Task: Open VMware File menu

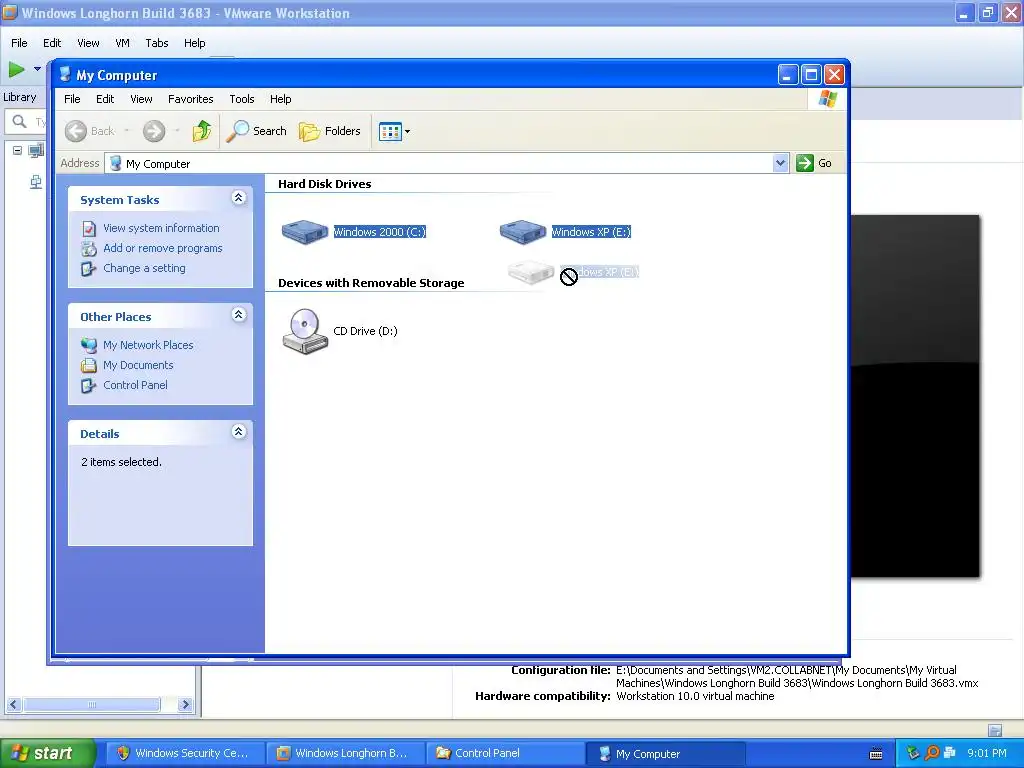Action: (19, 43)
